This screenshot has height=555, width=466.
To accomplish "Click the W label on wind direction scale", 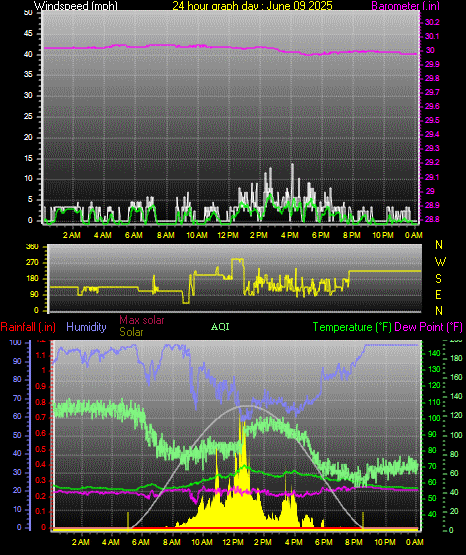I will click(440, 262).
